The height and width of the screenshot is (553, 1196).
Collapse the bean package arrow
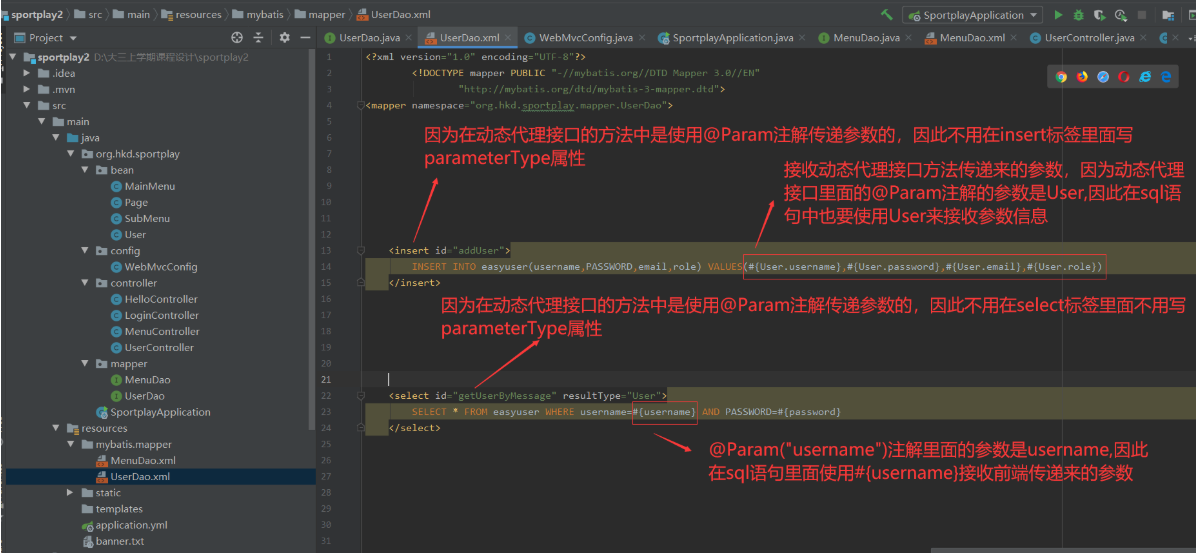85,170
